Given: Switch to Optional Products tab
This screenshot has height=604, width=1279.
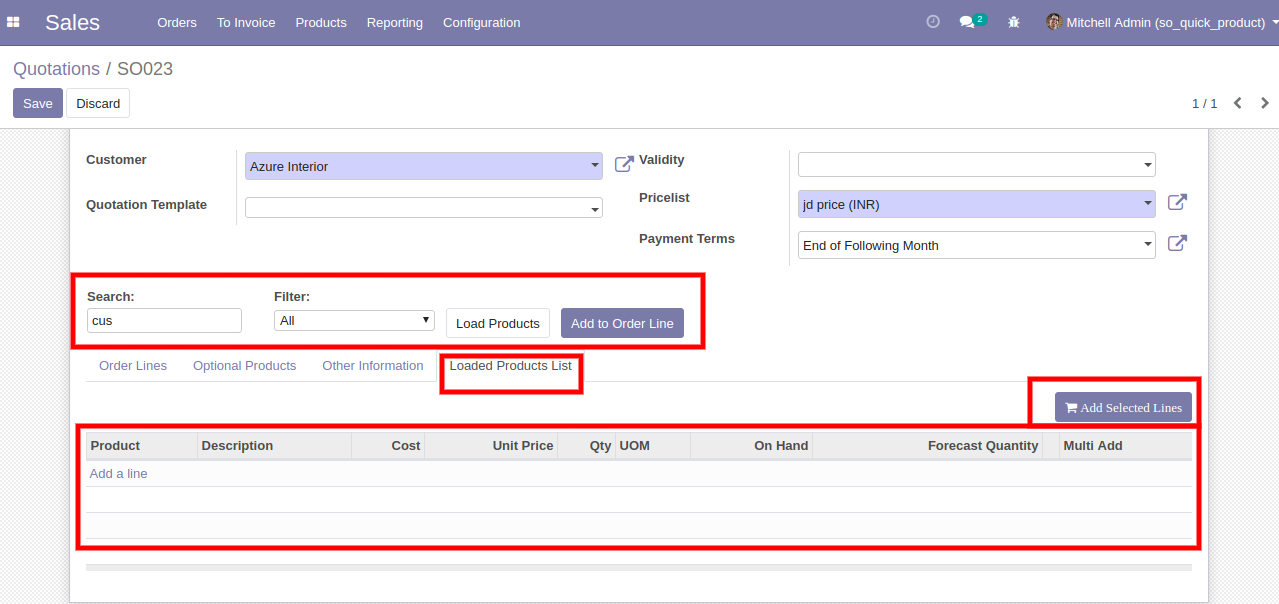Looking at the screenshot, I should pyautogui.click(x=244, y=366).
